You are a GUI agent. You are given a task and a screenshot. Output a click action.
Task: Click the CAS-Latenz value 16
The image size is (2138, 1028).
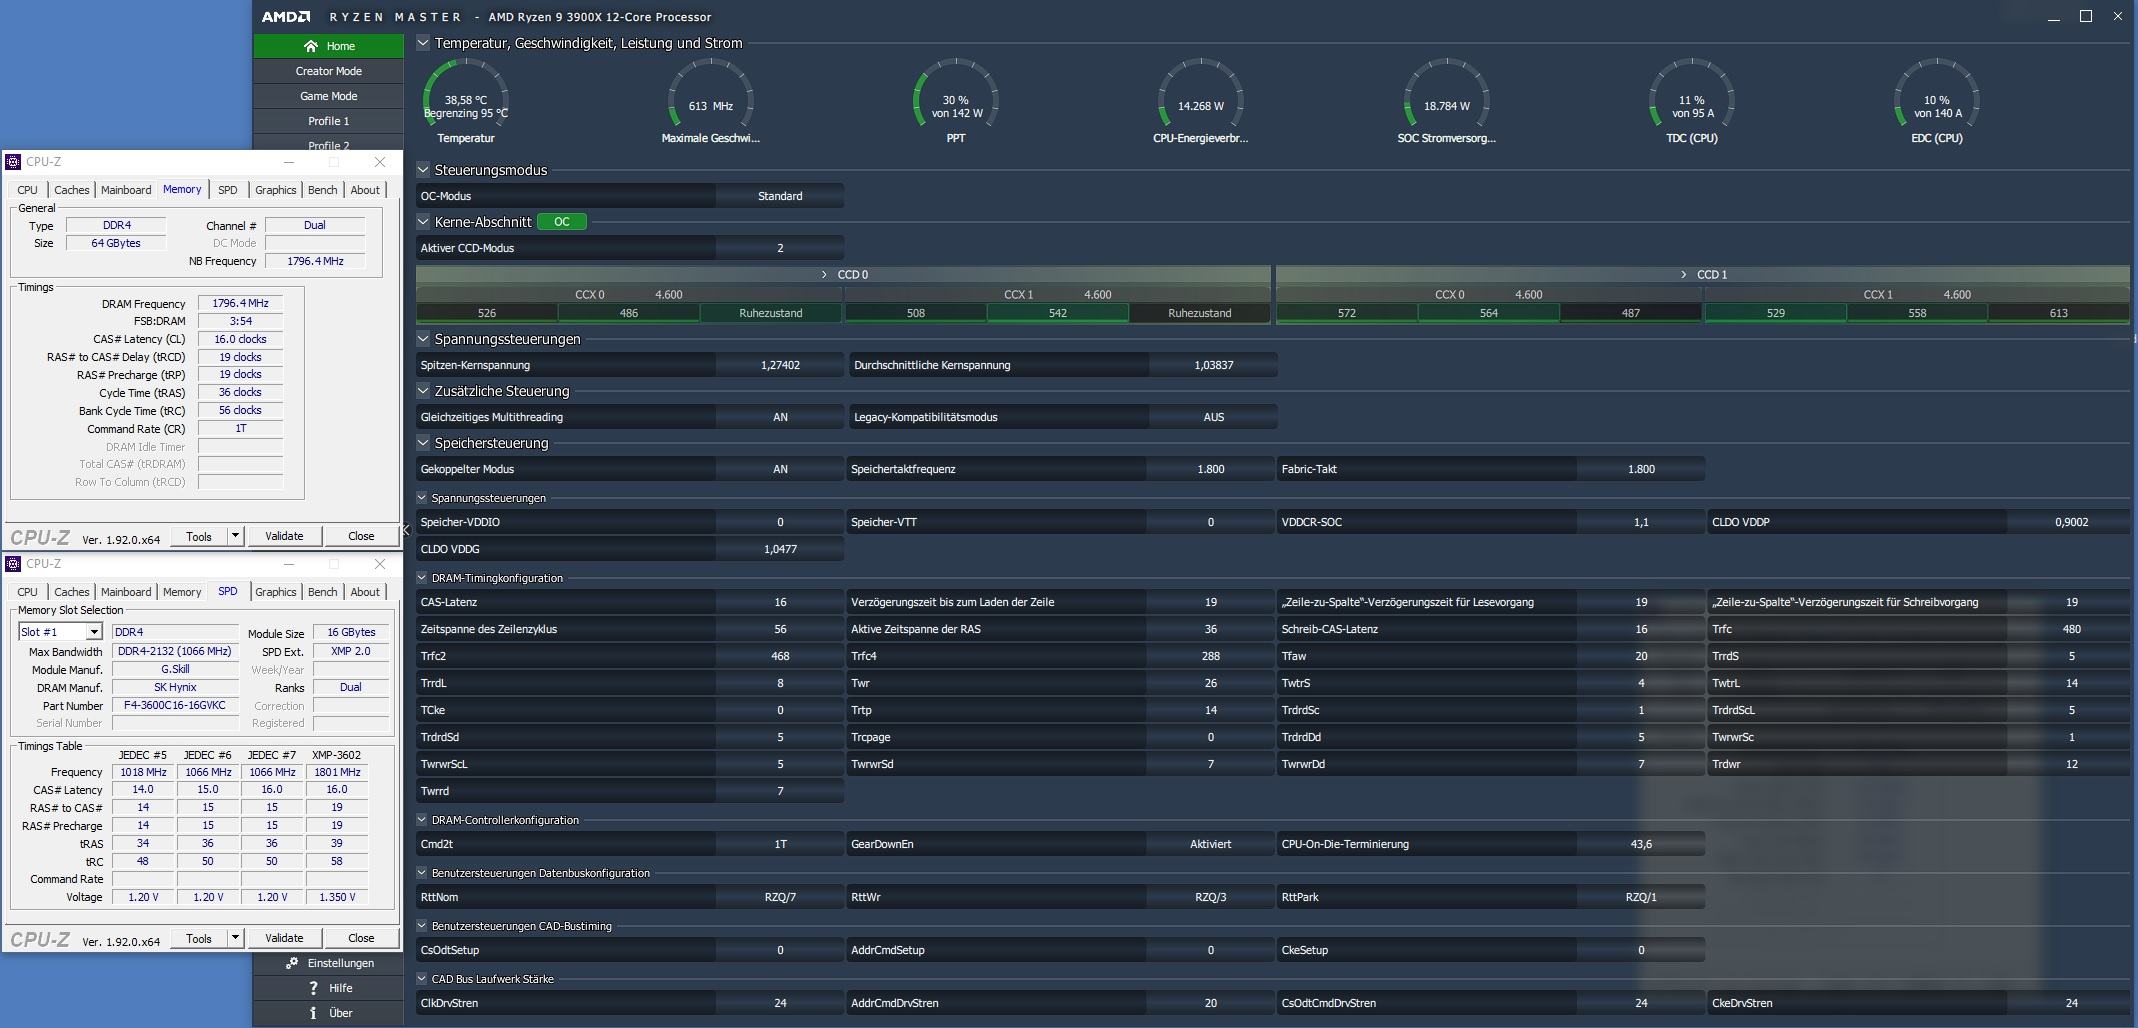point(780,602)
